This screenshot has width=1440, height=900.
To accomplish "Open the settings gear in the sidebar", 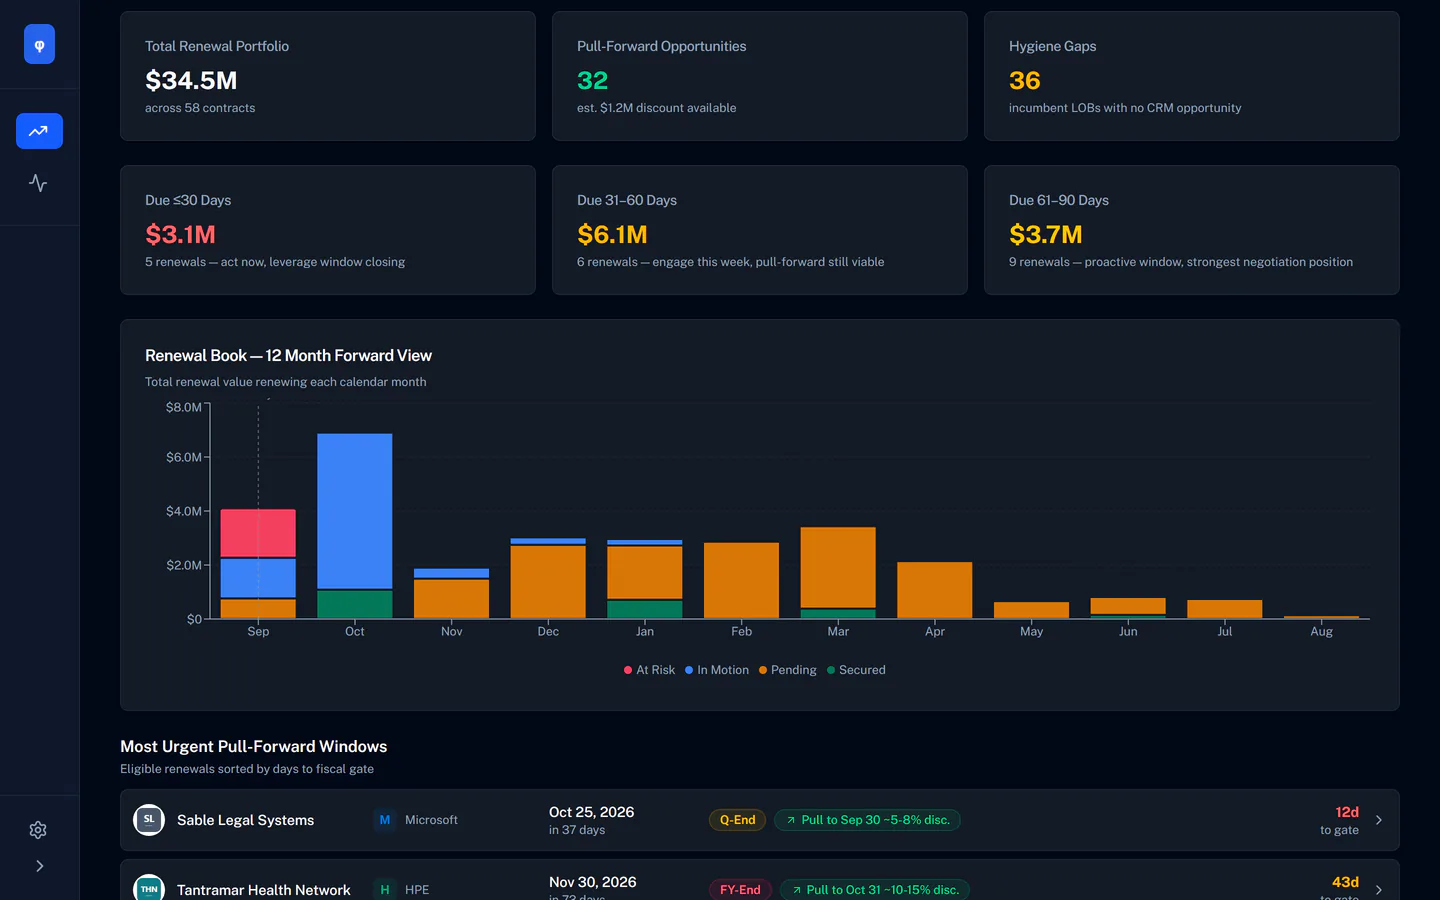I will coord(39,830).
